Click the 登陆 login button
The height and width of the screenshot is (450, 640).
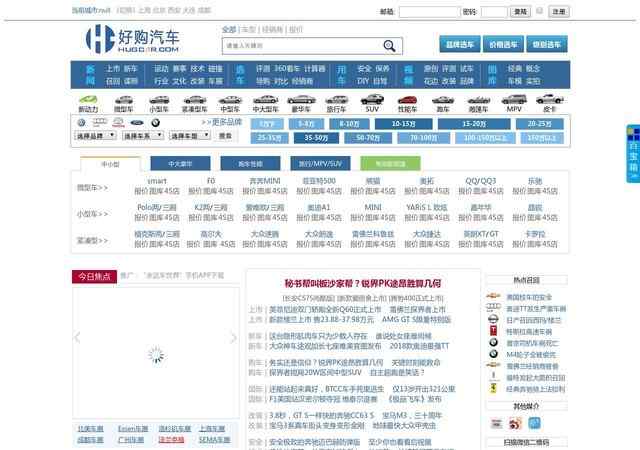pyautogui.click(x=520, y=11)
